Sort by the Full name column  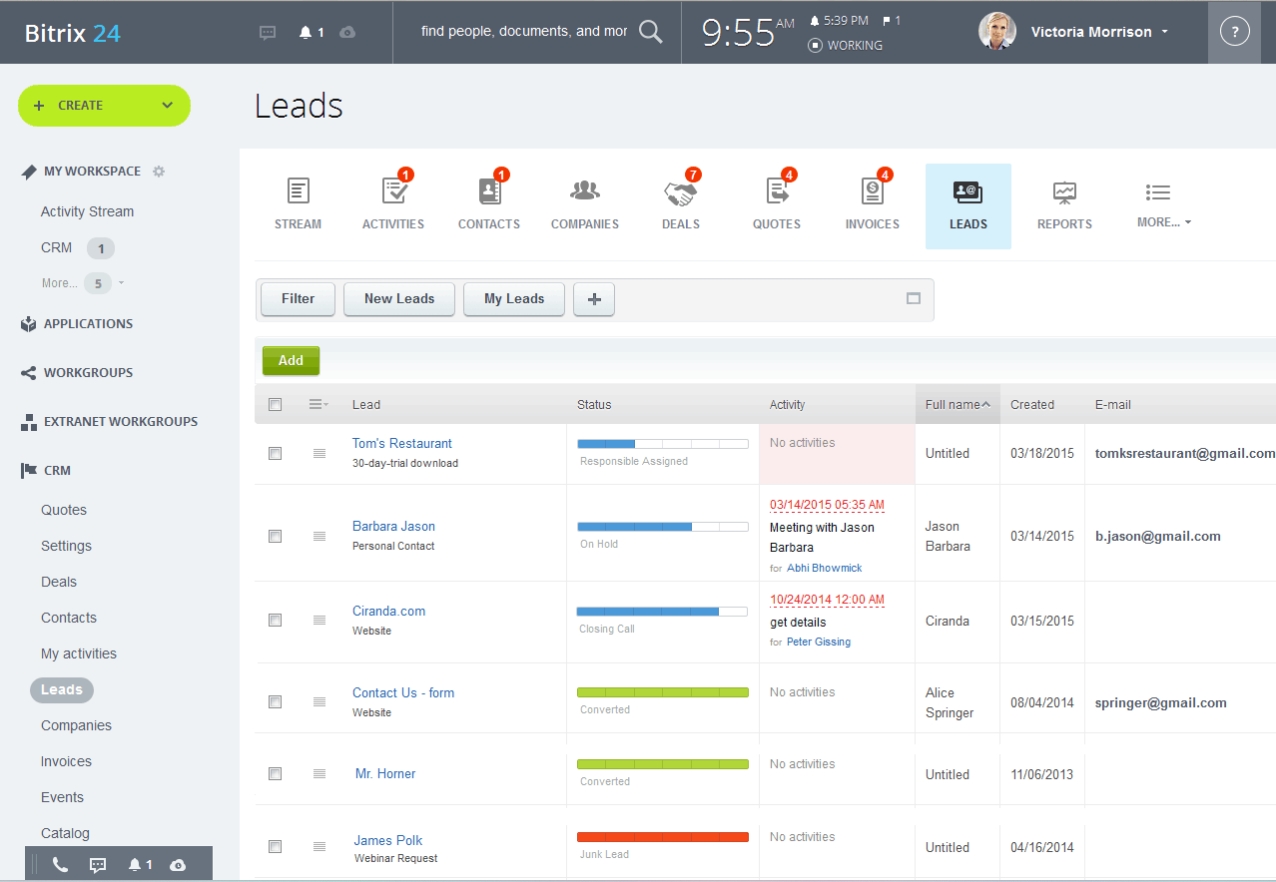[957, 404]
